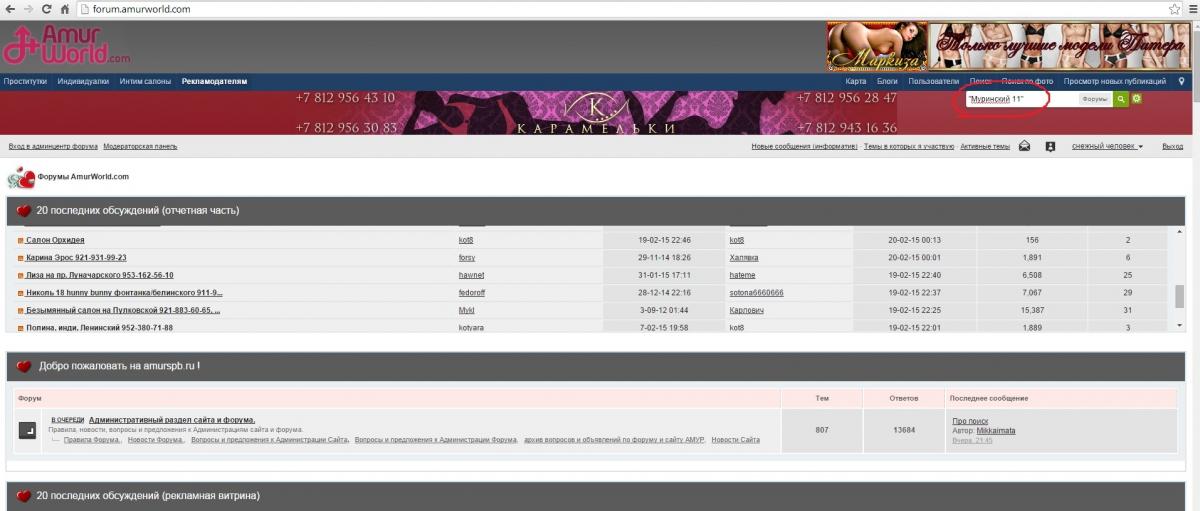Open the 'снежный человек' user dropdown
This screenshot has width=1200, height=511.
pos(1107,146)
